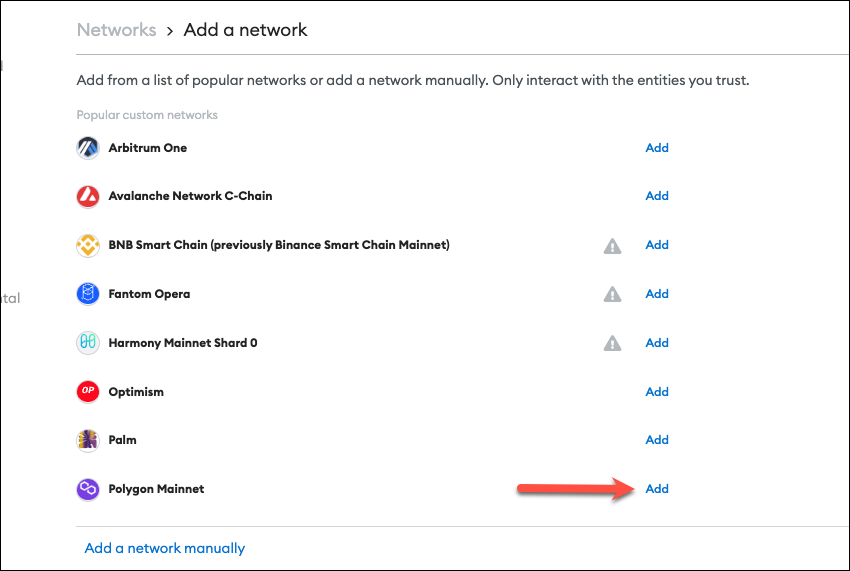Image resolution: width=850 pixels, height=571 pixels.
Task: Go back to Networks breadcrumb
Action: pos(117,30)
